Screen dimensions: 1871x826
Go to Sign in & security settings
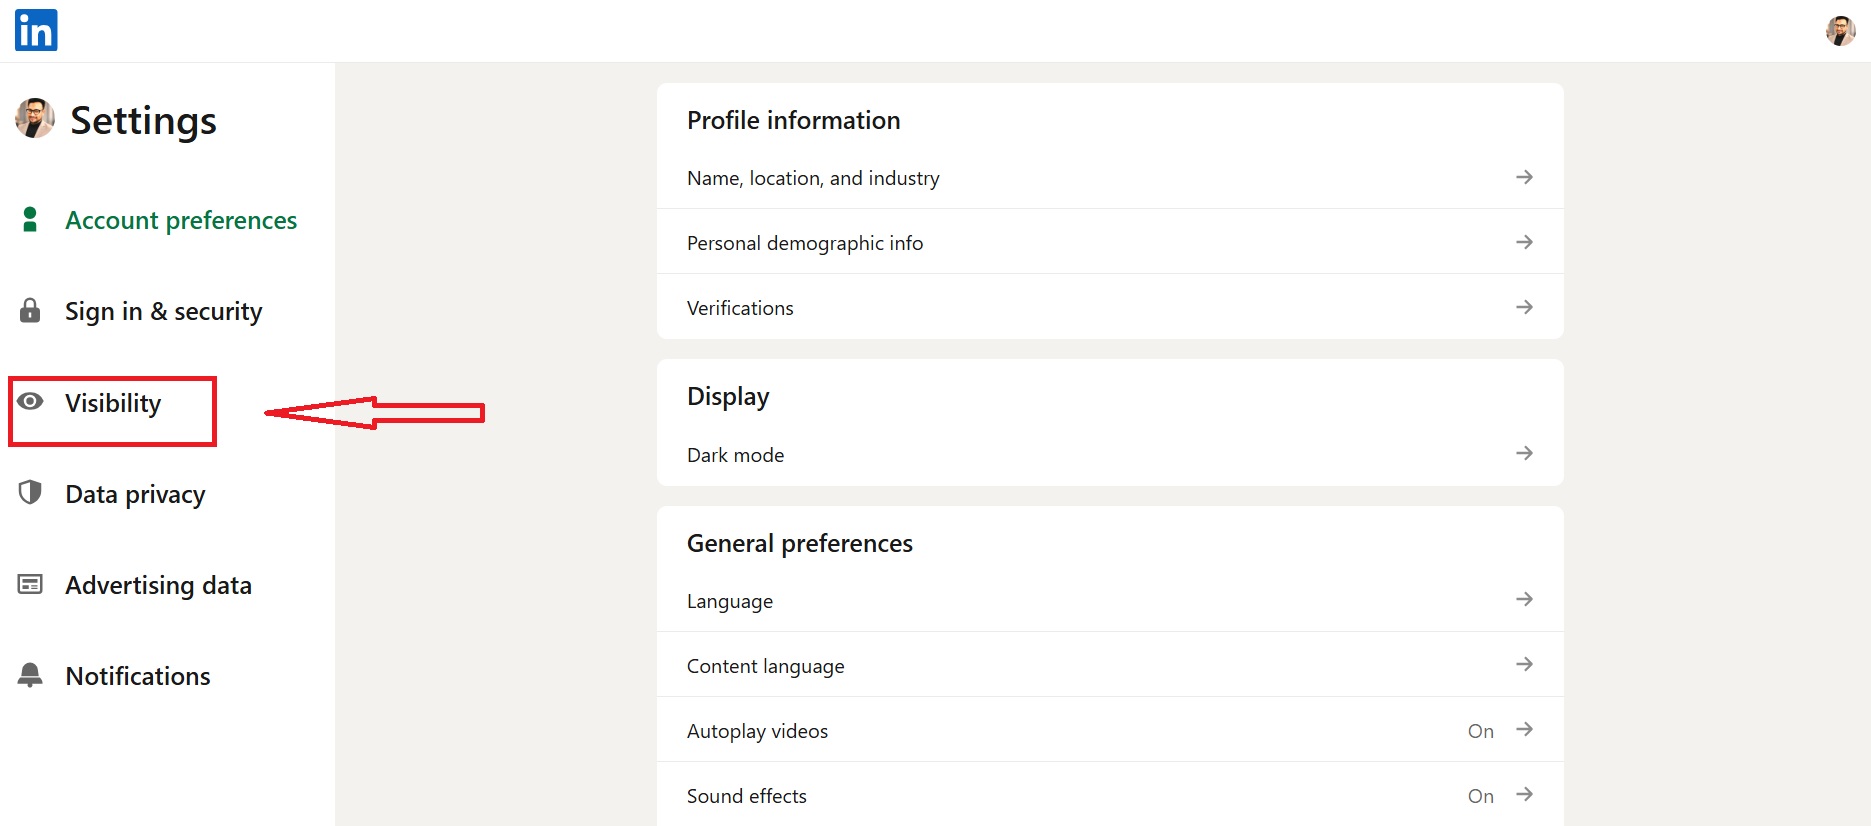(164, 311)
